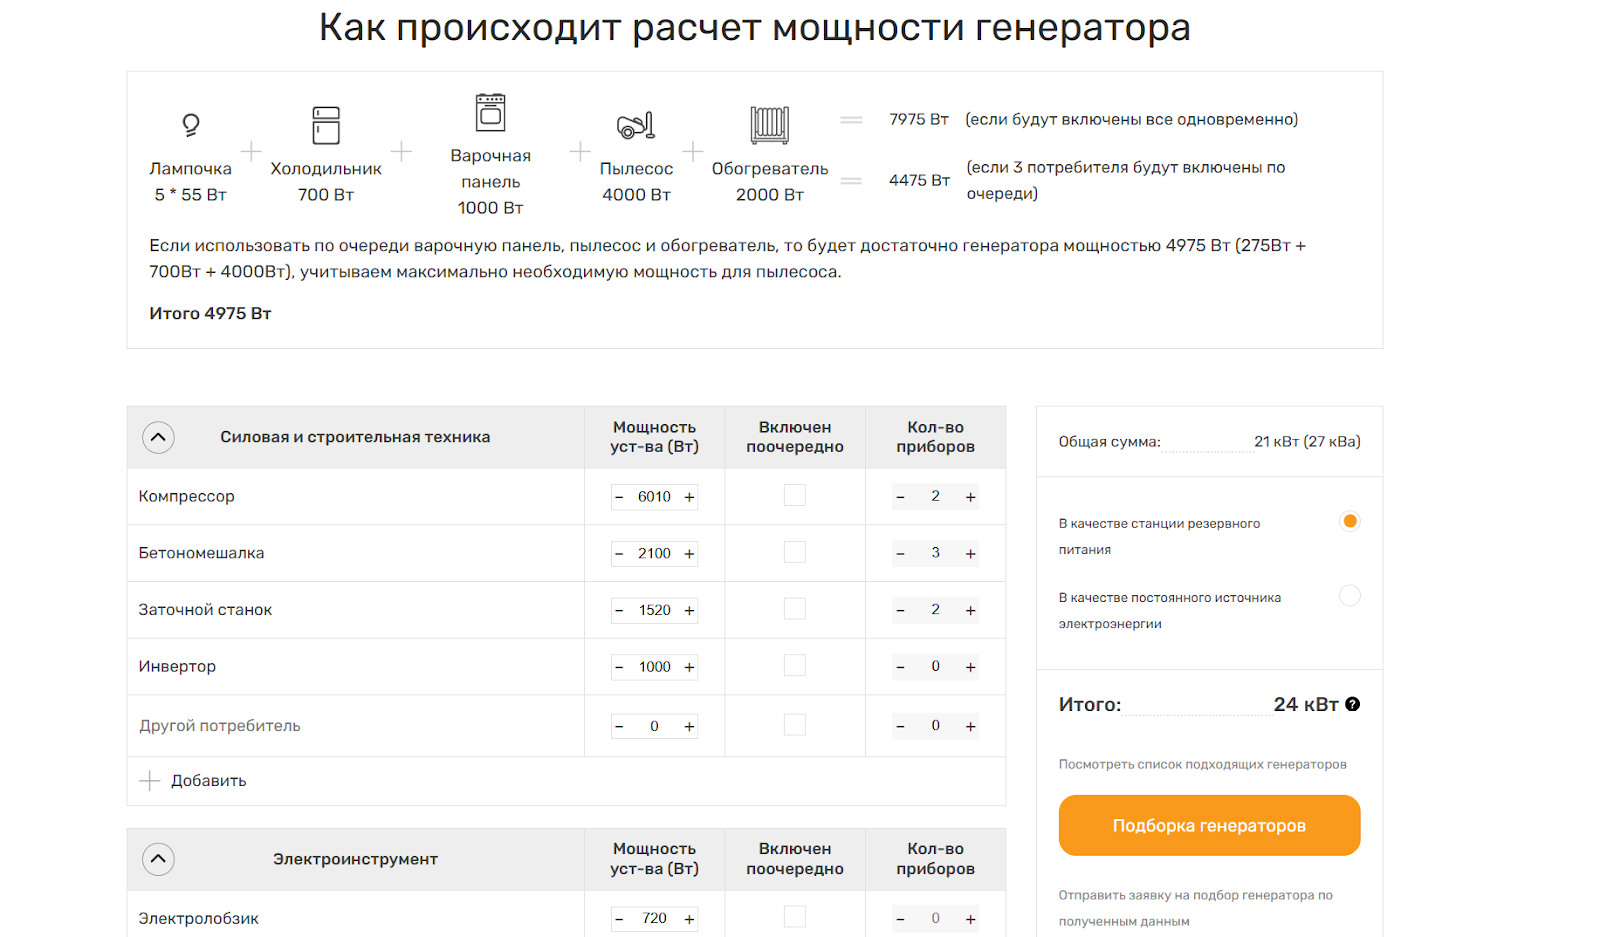Click the refrigerator icon
The image size is (1600, 937).
click(326, 126)
